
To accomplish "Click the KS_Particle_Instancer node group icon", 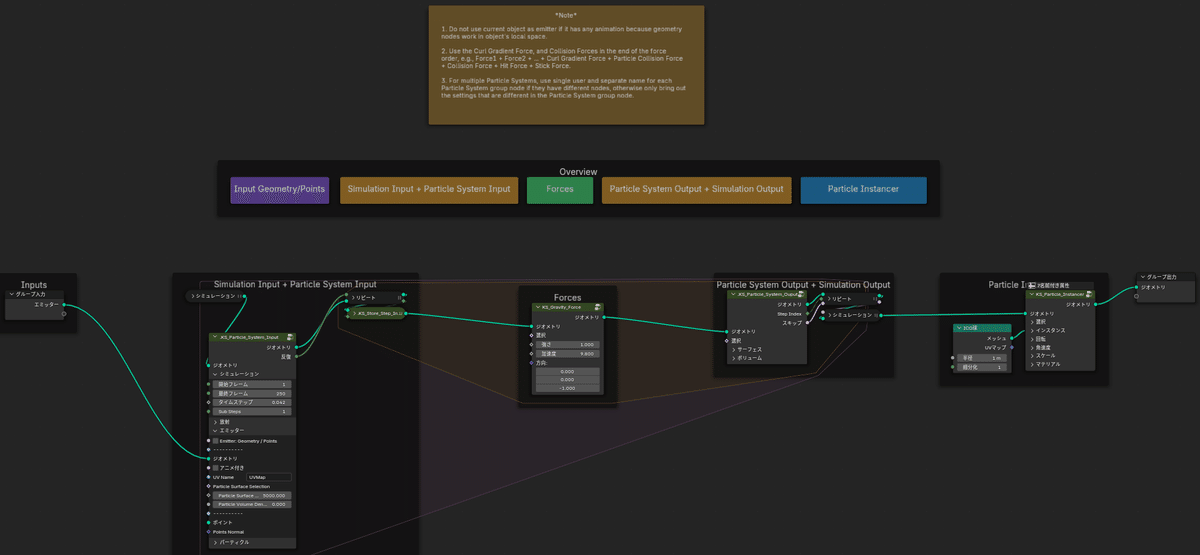I will pos(1088,295).
